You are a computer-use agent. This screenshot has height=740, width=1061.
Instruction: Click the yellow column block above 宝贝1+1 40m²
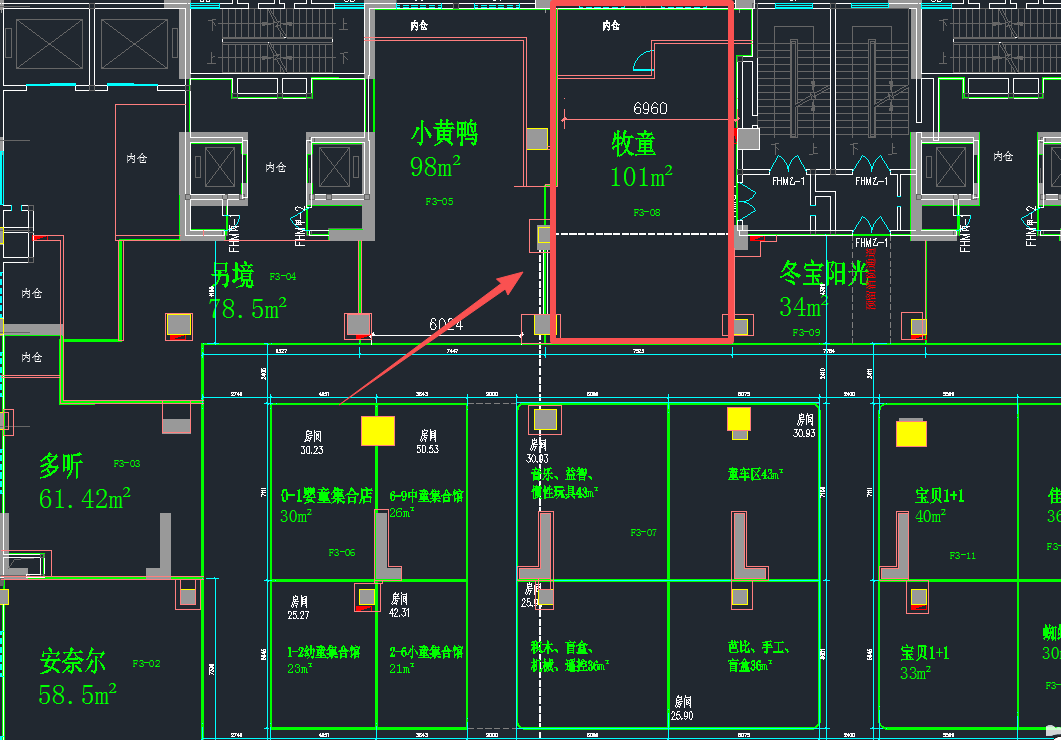point(911,433)
